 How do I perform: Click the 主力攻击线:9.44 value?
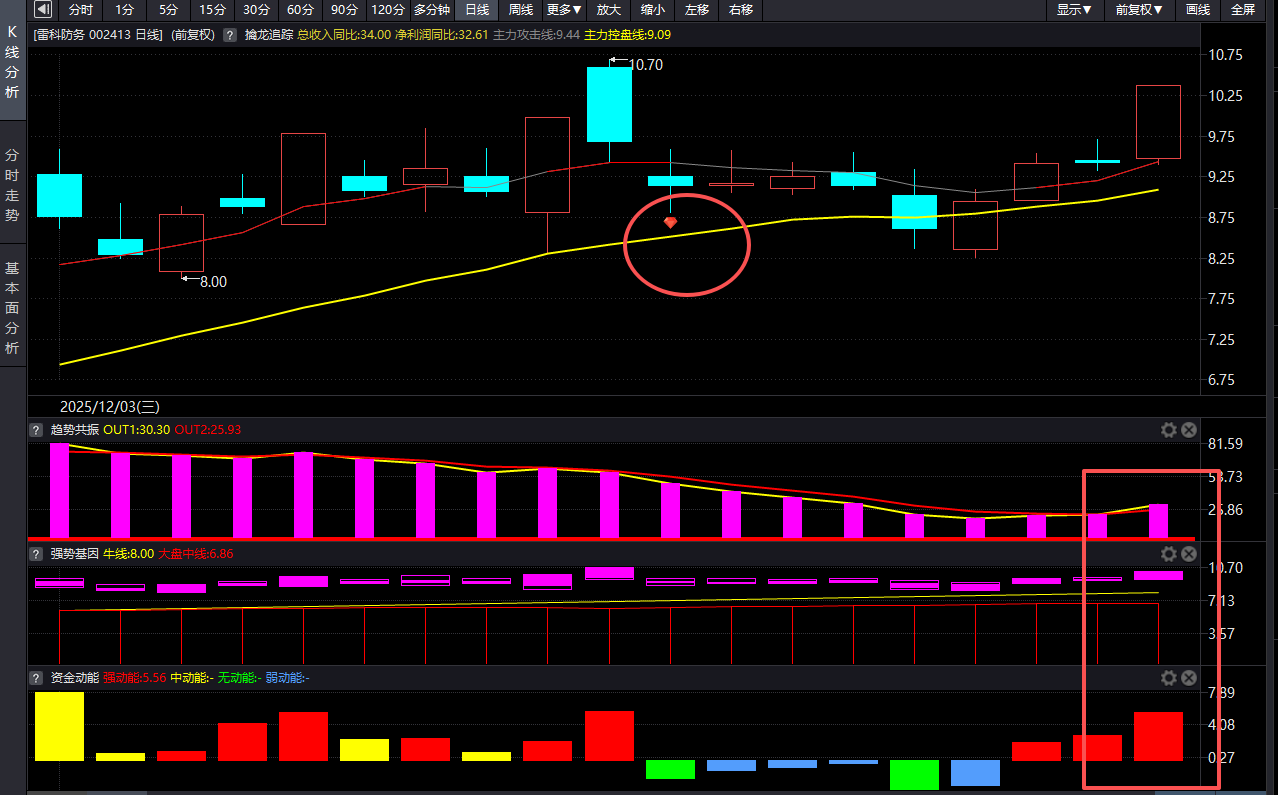537,34
